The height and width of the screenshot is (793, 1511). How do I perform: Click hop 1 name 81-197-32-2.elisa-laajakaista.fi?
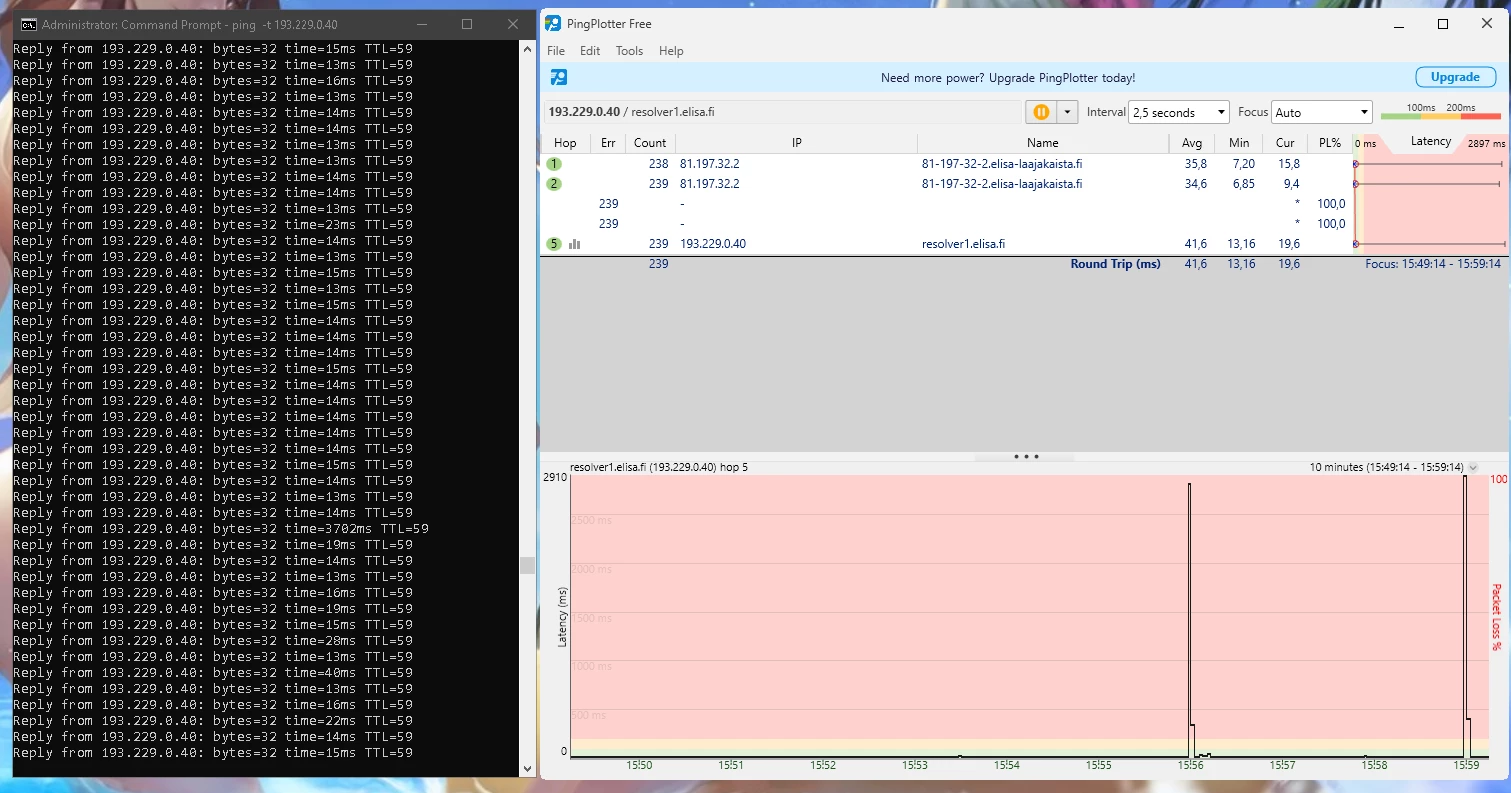point(1002,164)
